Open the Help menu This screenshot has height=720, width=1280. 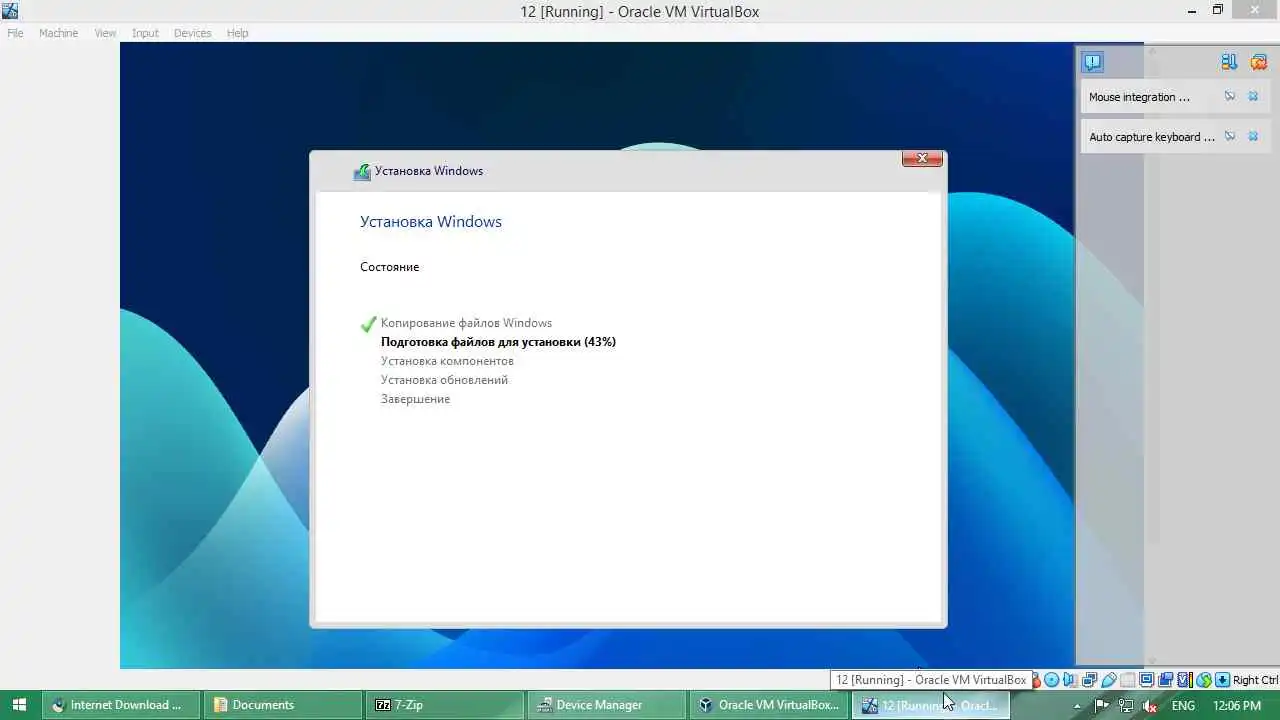(x=237, y=33)
